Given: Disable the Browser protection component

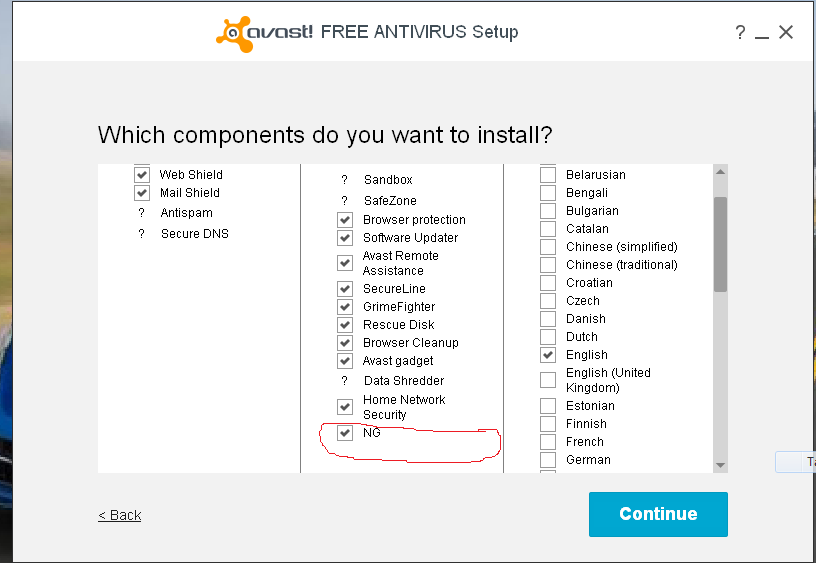Looking at the screenshot, I should tap(345, 220).
